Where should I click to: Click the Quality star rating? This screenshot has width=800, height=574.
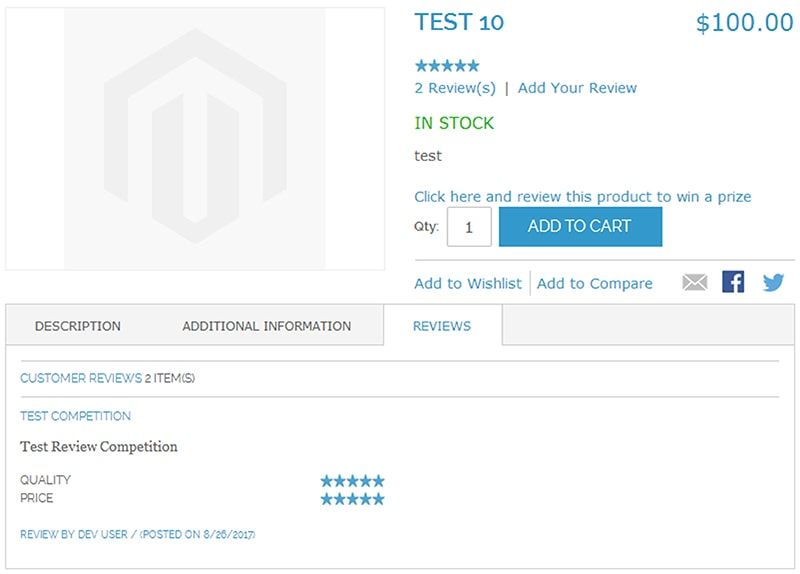coord(352,481)
